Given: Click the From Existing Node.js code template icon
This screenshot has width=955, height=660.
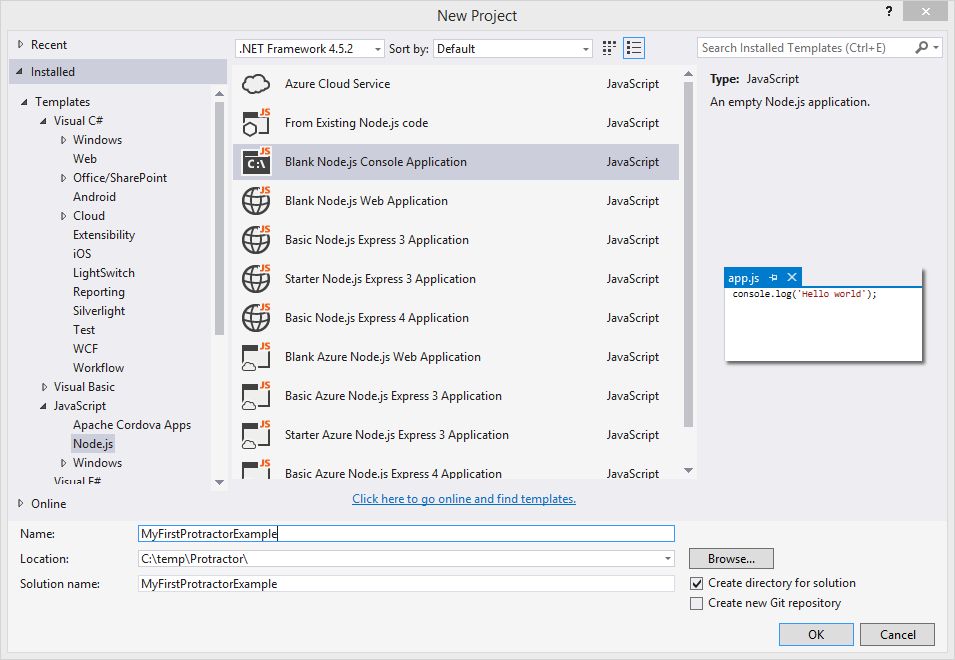Looking at the screenshot, I should [x=256, y=122].
